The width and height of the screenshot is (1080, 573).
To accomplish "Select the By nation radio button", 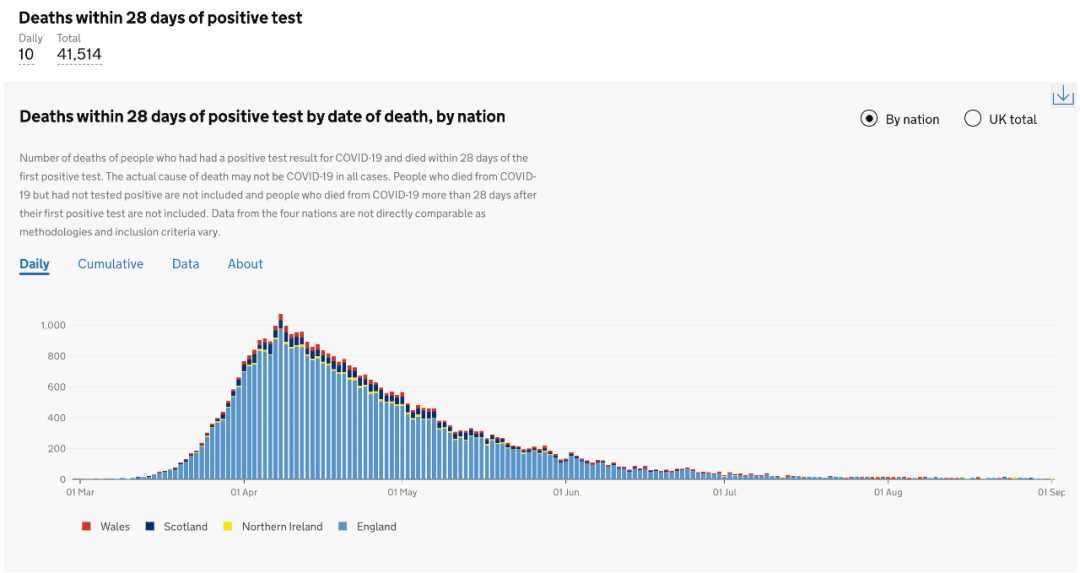I will pyautogui.click(x=869, y=119).
